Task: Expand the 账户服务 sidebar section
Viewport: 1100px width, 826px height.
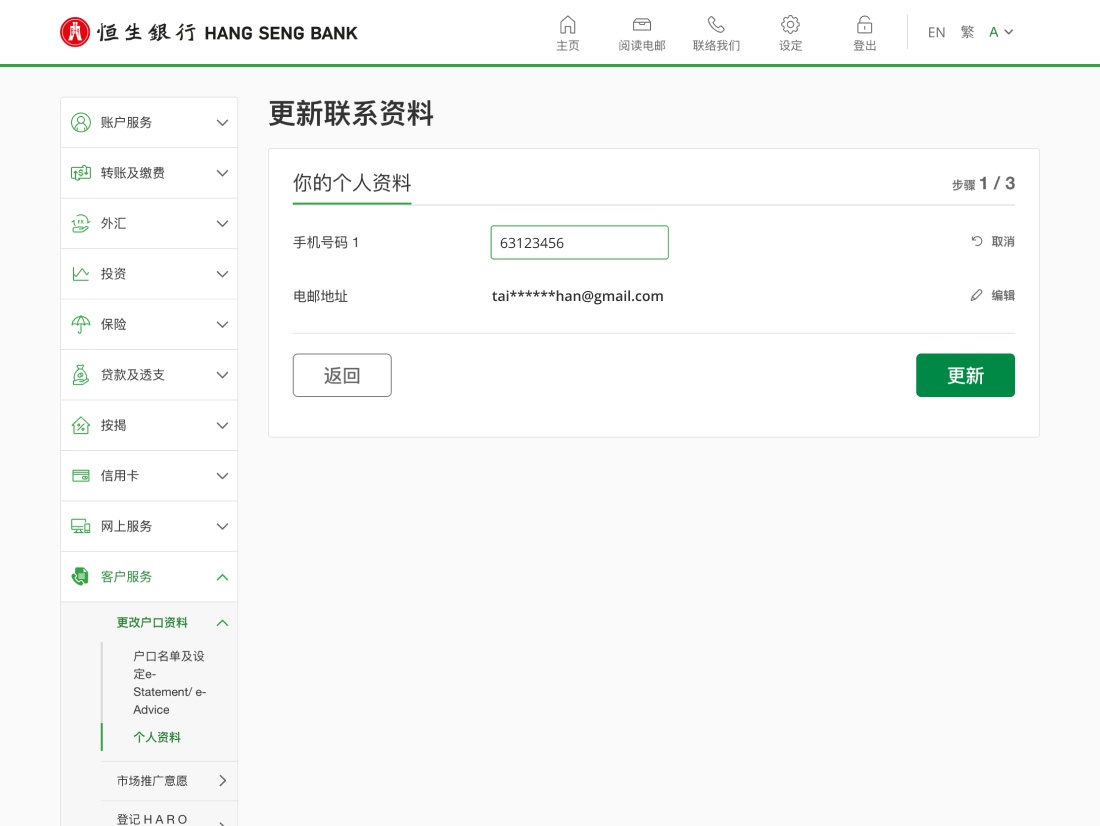Action: coord(222,123)
